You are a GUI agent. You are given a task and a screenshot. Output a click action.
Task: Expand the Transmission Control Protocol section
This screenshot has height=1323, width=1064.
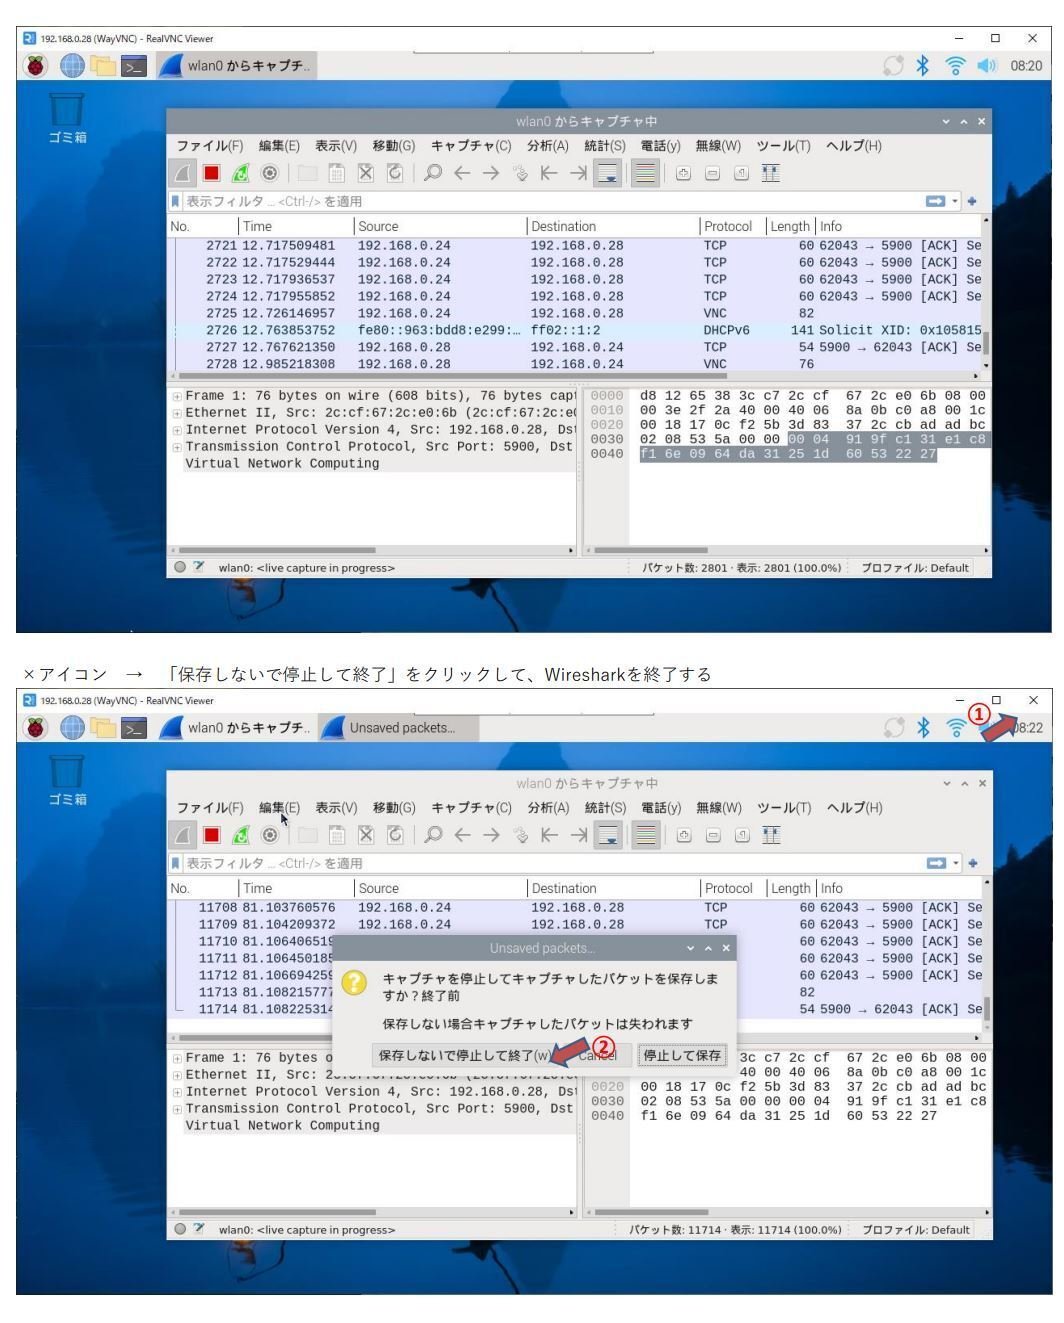(177, 446)
